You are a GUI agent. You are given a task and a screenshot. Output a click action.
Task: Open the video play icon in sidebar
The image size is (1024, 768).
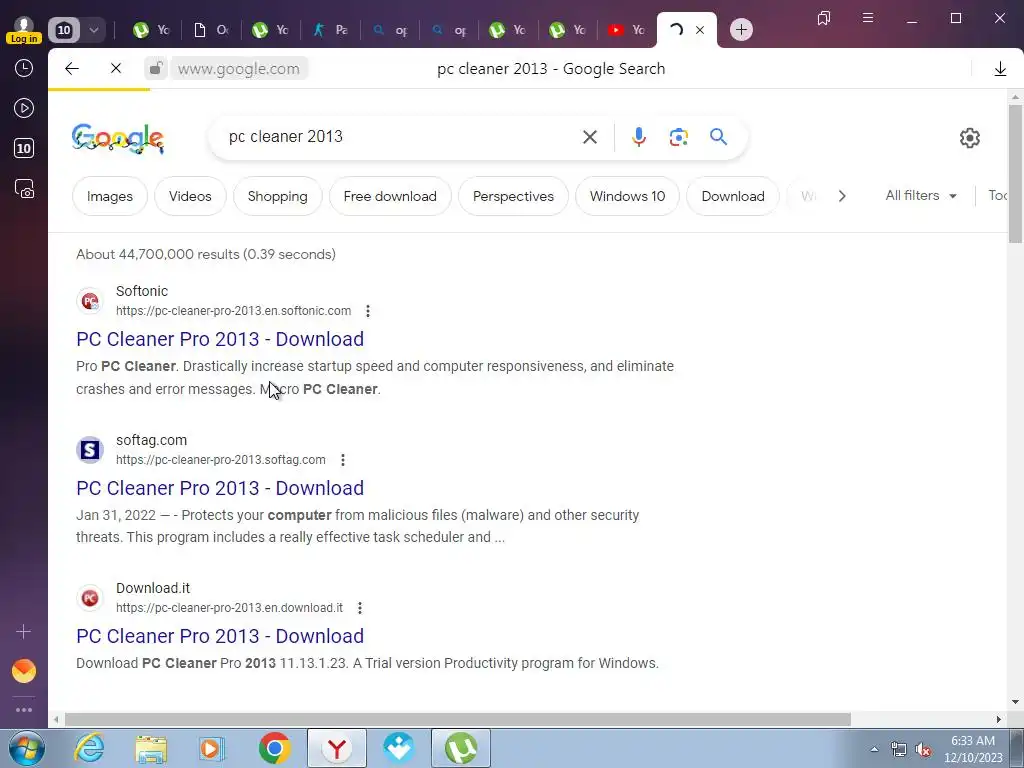[x=24, y=108]
